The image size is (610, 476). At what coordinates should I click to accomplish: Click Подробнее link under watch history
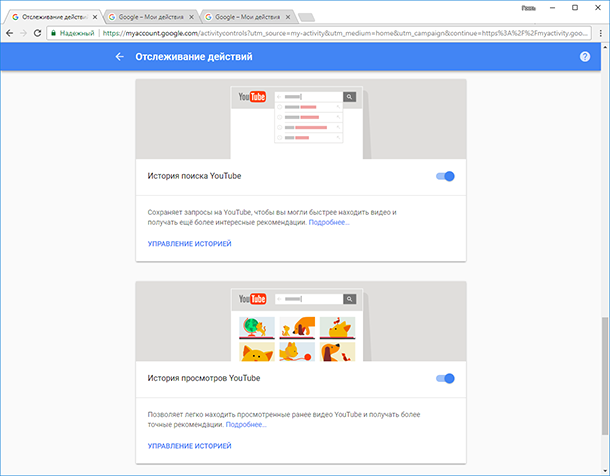point(246,425)
